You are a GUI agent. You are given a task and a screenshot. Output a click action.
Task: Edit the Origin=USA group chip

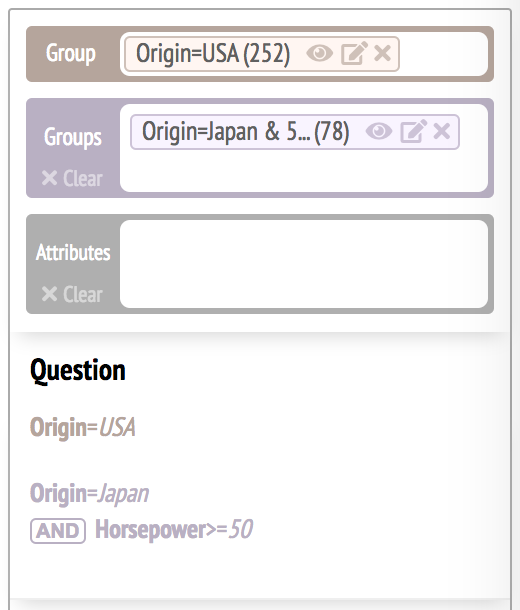[x=354, y=53]
